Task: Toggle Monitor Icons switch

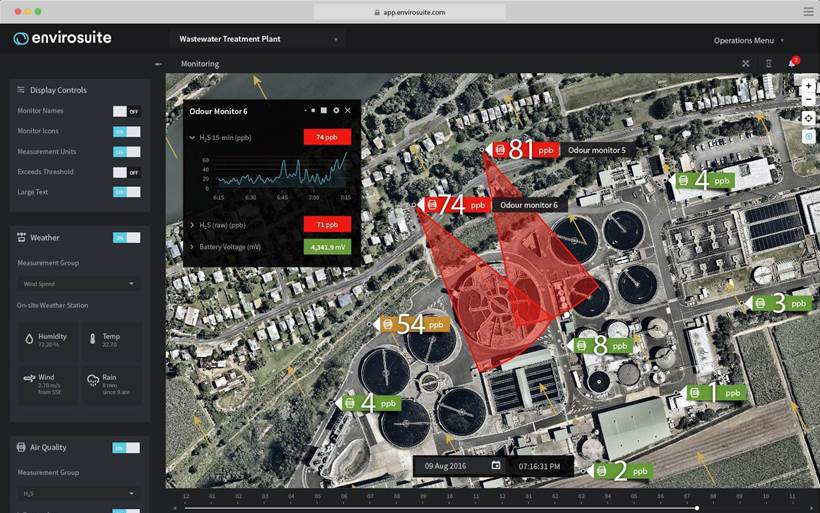Action: point(127,131)
